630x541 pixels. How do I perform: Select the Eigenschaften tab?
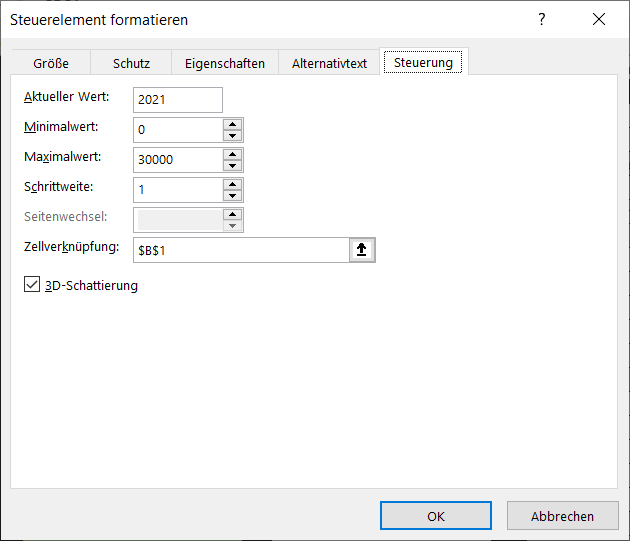[225, 63]
